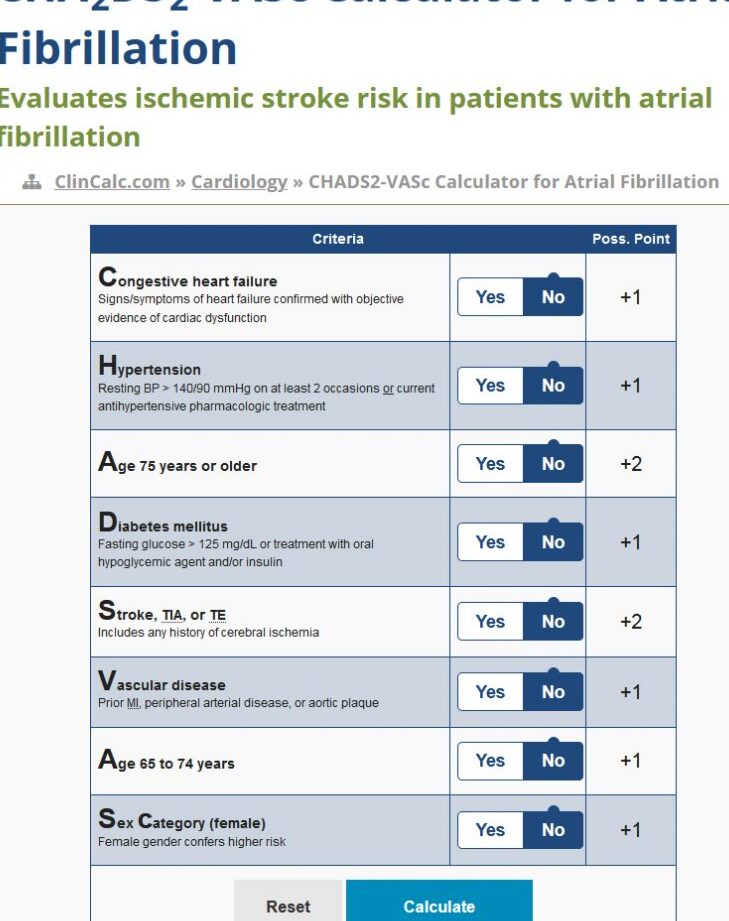Choose Yes for Sex Category female

490,829
